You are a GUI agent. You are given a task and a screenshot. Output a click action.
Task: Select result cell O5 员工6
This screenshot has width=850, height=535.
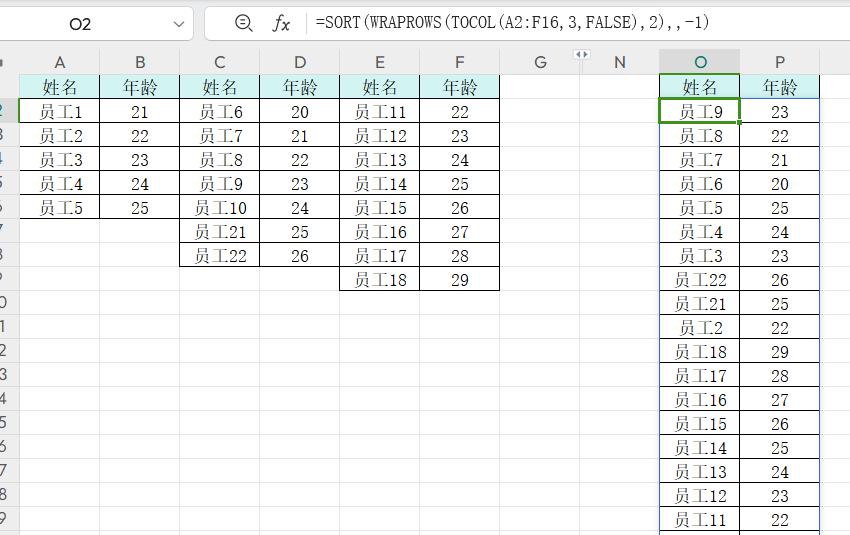pyautogui.click(x=700, y=183)
